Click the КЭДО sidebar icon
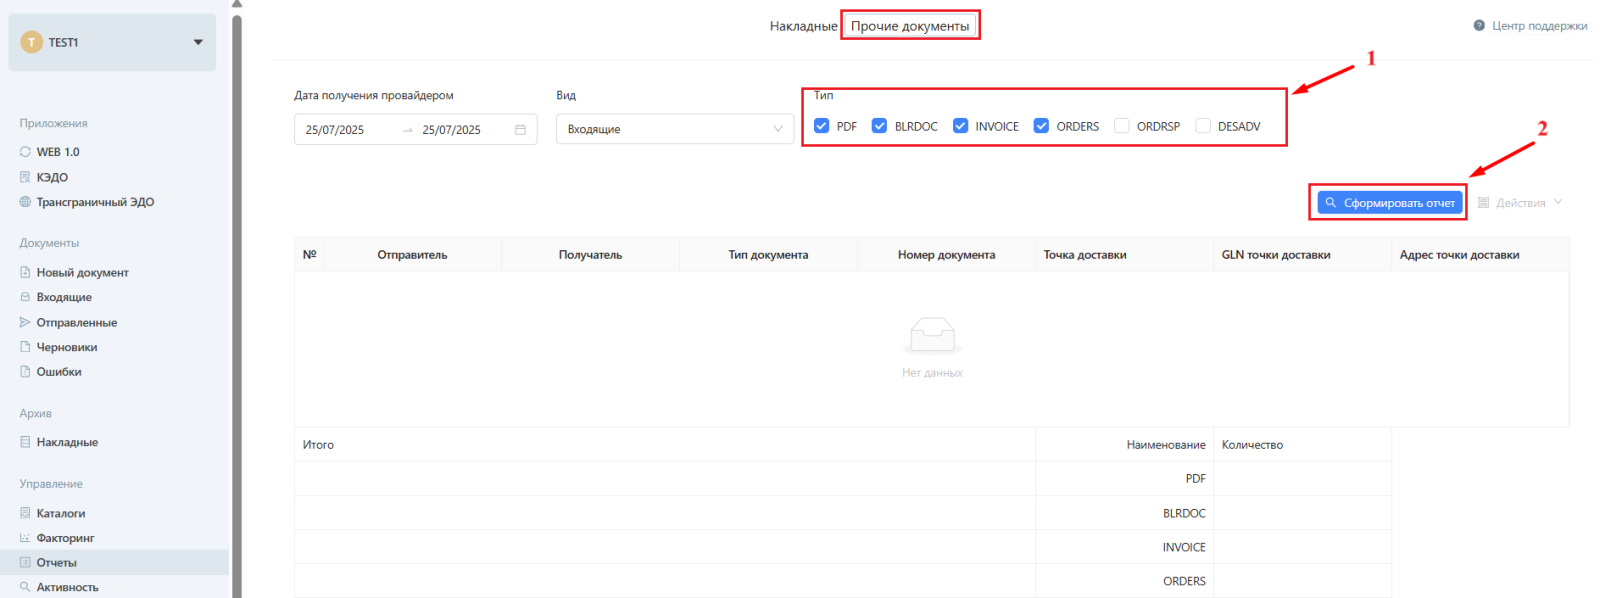This screenshot has height=598, width=1600. [25, 177]
